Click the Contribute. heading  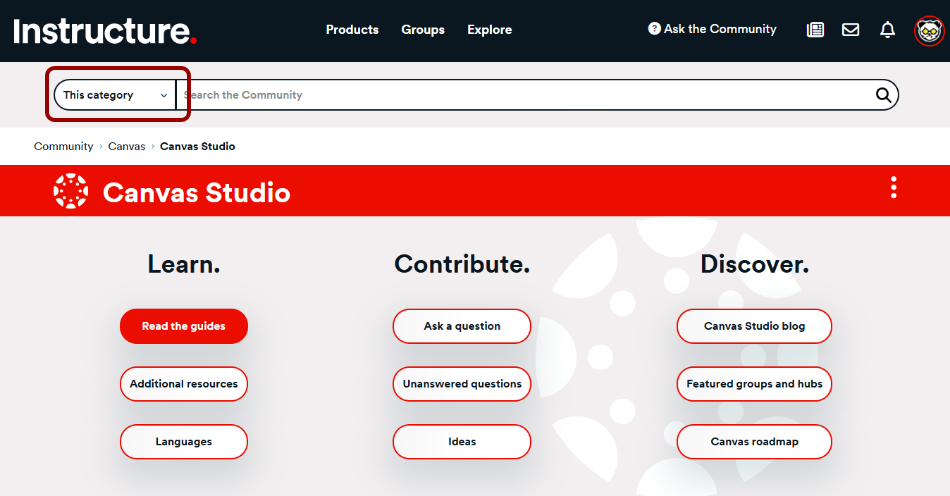(x=462, y=265)
